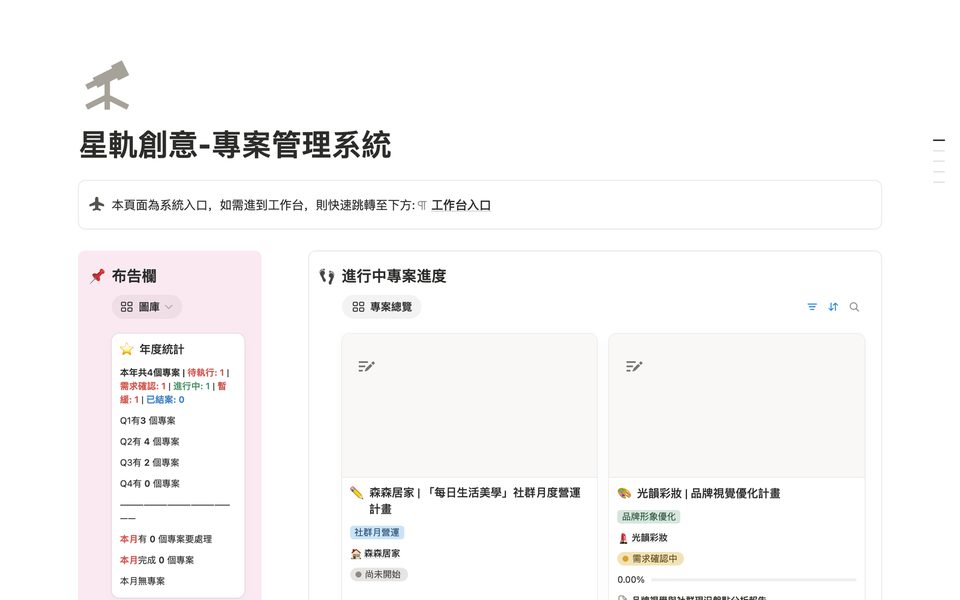This screenshot has height=600, width=960.
Task: Click the highlighted dark outline marker in table of contents
Action: click(939, 140)
